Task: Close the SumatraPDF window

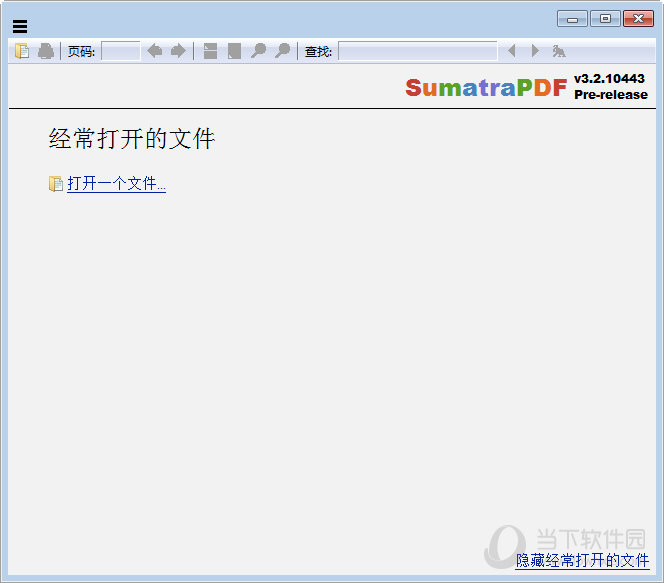Action: (x=637, y=19)
